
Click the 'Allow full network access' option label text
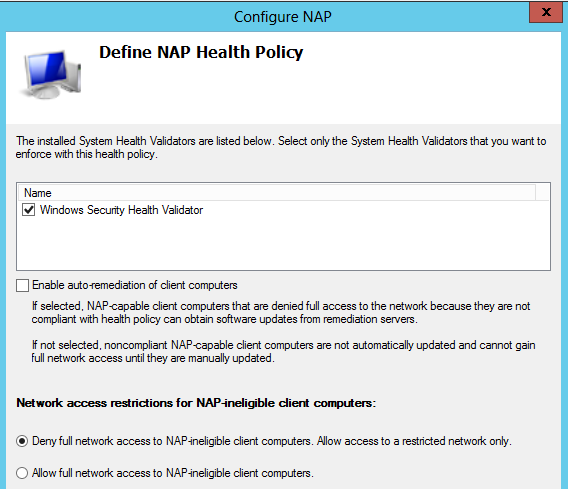[x=173, y=473]
